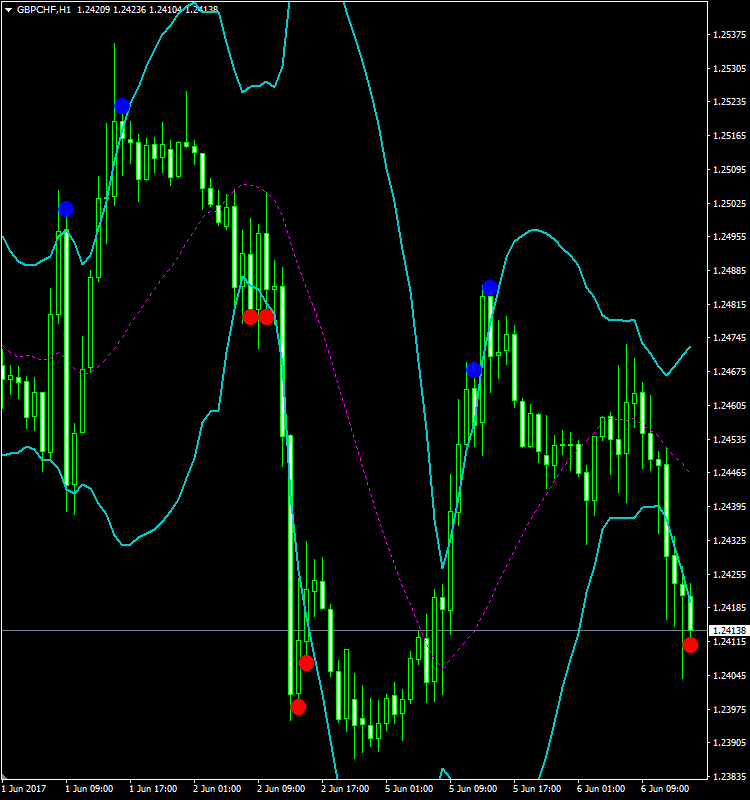
Task: Click the current price label 1.24138 on the axis
Action: click(730, 631)
